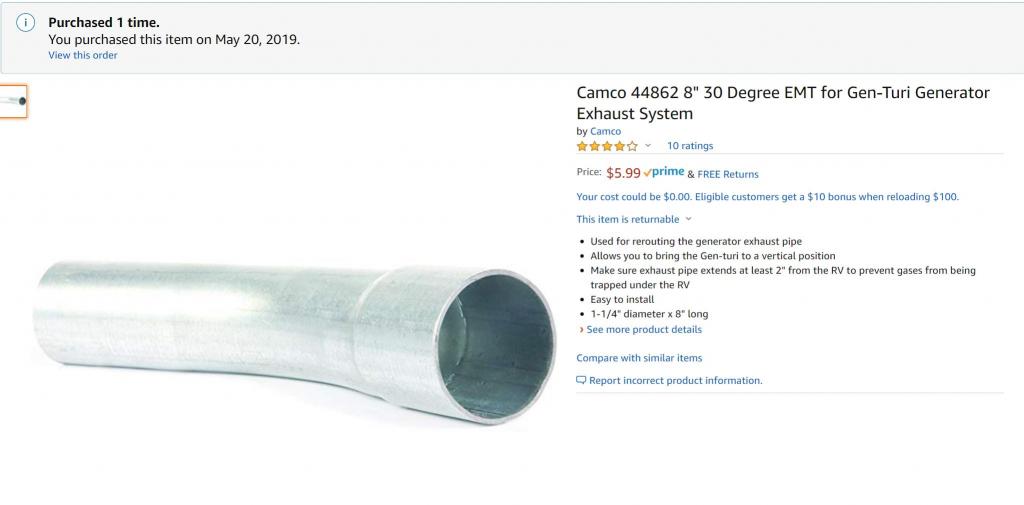Open the View this order link
This screenshot has height=505, width=1024.
coord(83,55)
